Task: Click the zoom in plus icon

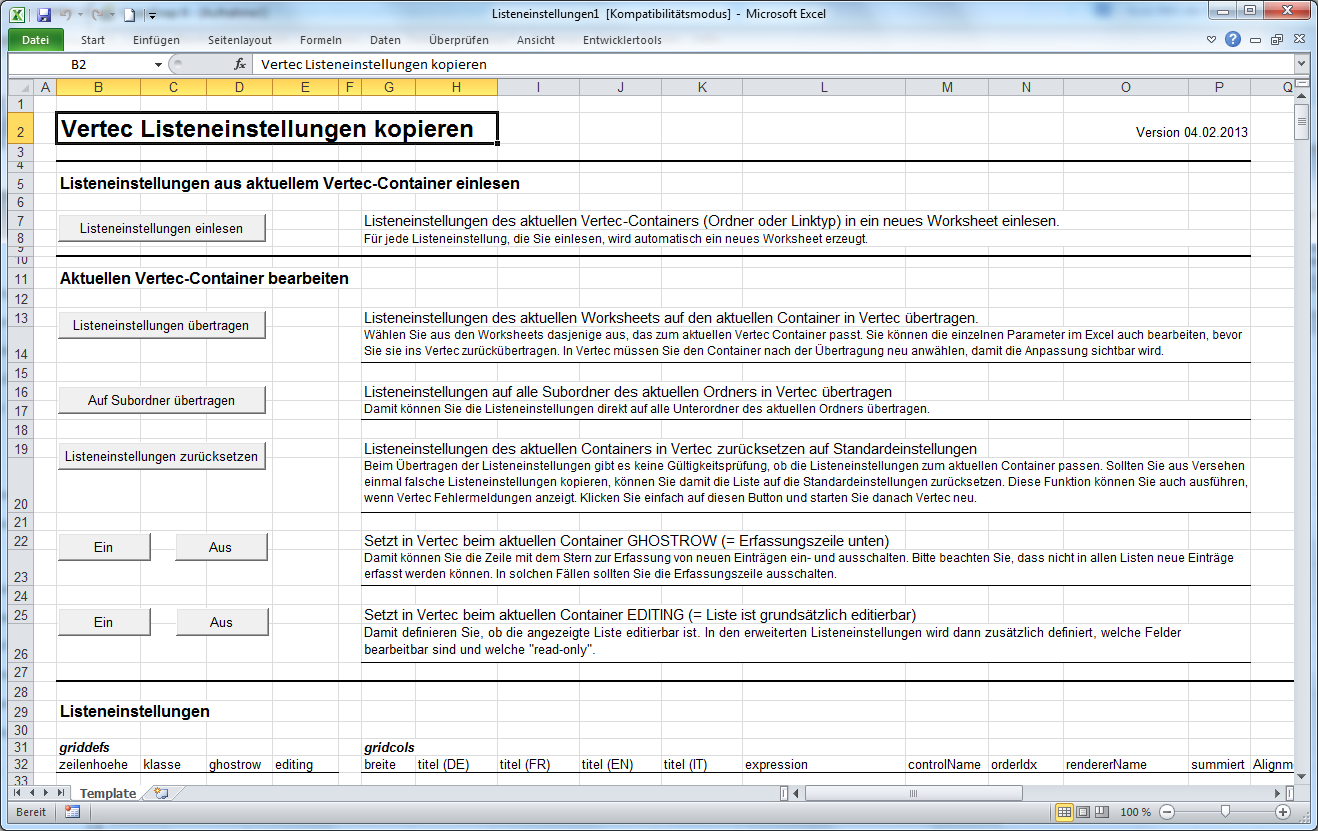Action: (x=1283, y=812)
